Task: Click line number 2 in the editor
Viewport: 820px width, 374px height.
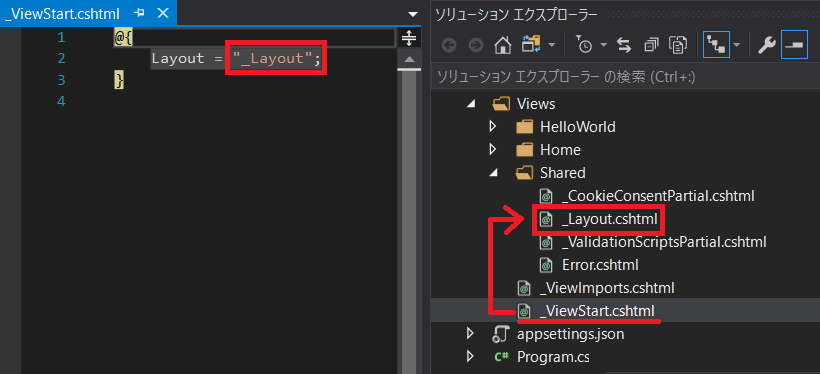Action: point(62,59)
